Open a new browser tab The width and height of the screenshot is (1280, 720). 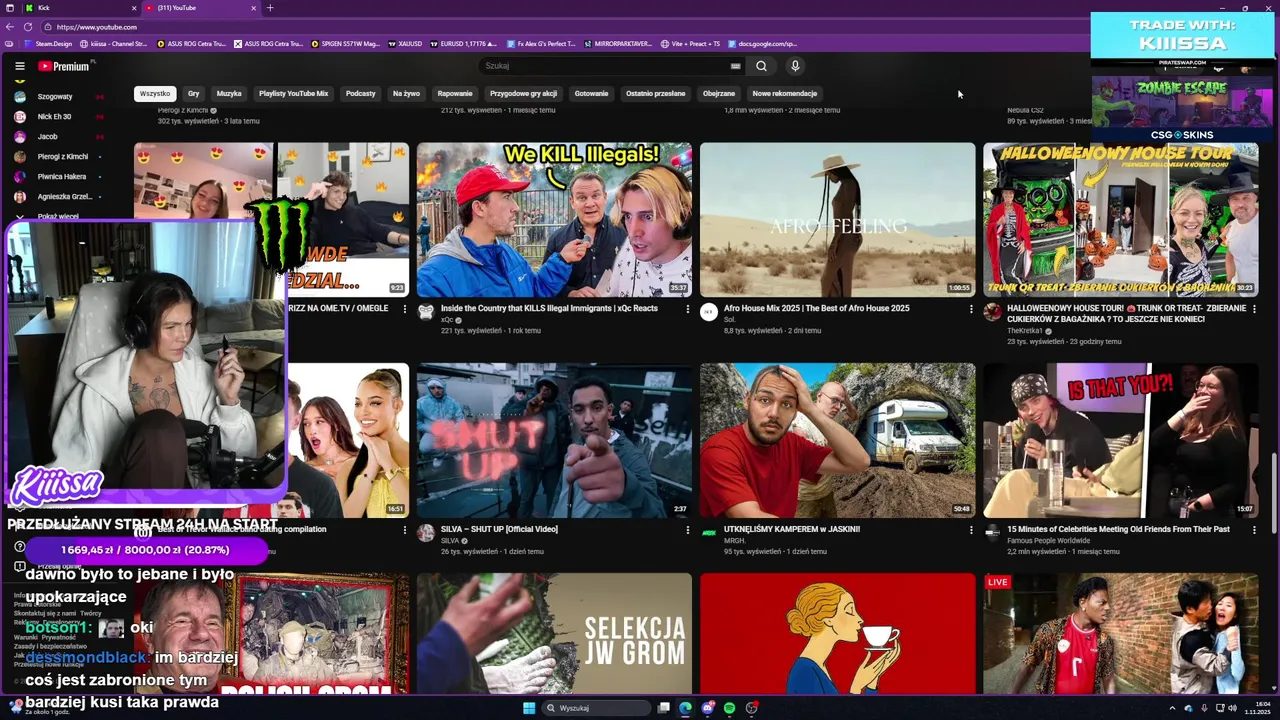point(269,8)
